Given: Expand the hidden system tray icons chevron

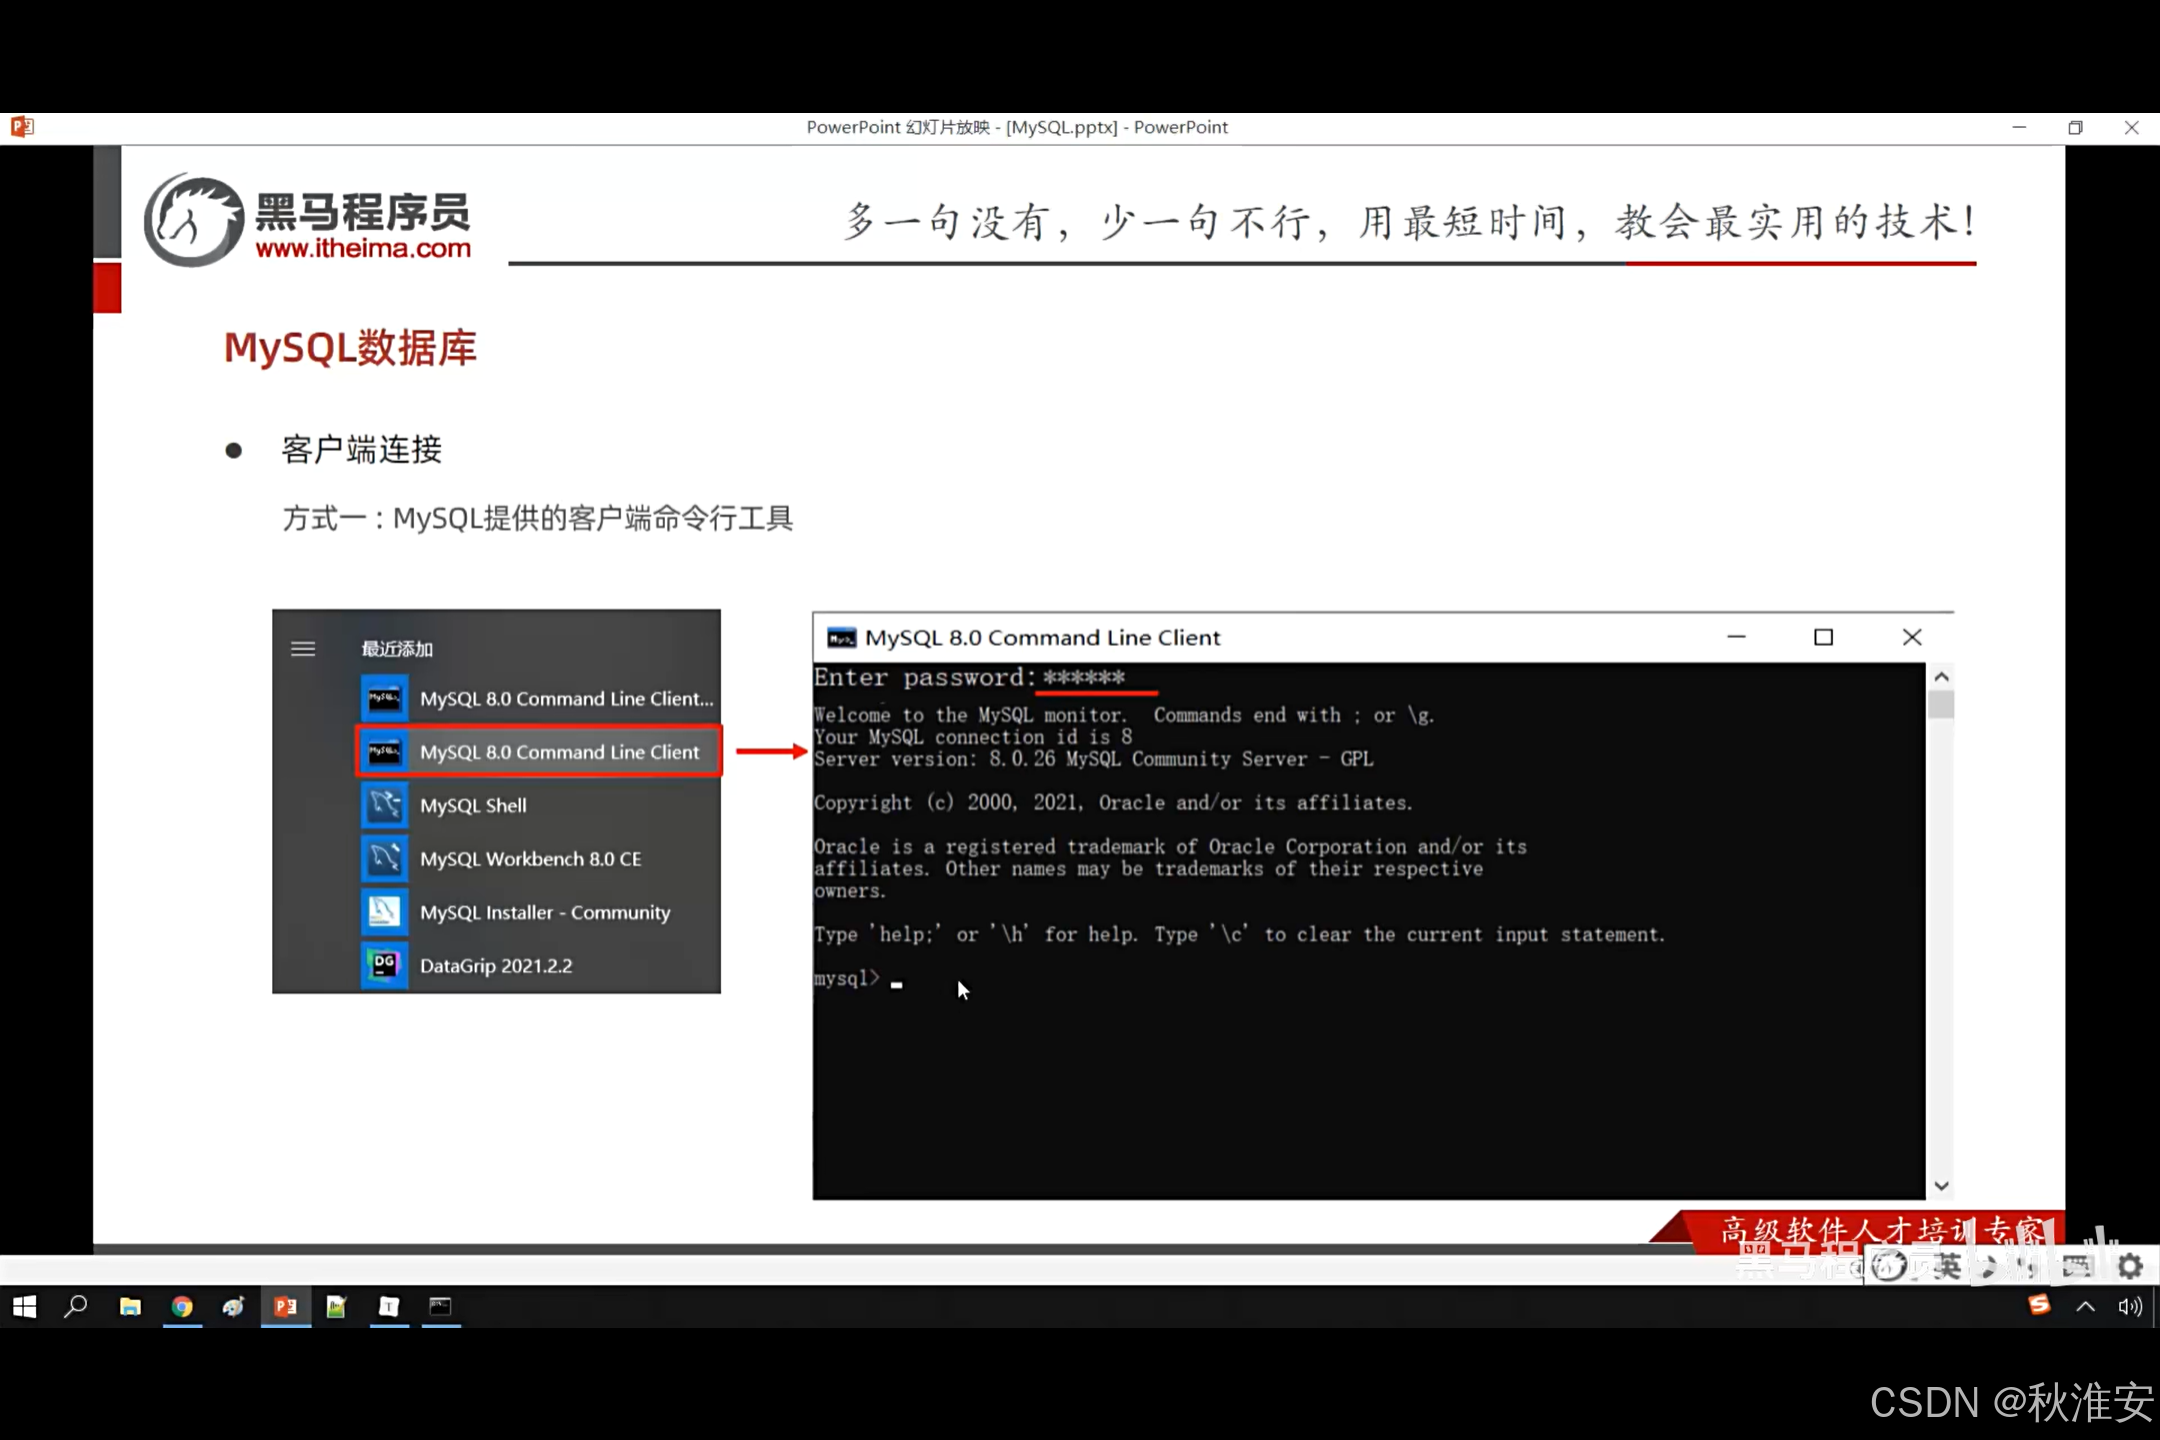Looking at the screenshot, I should point(2085,1307).
